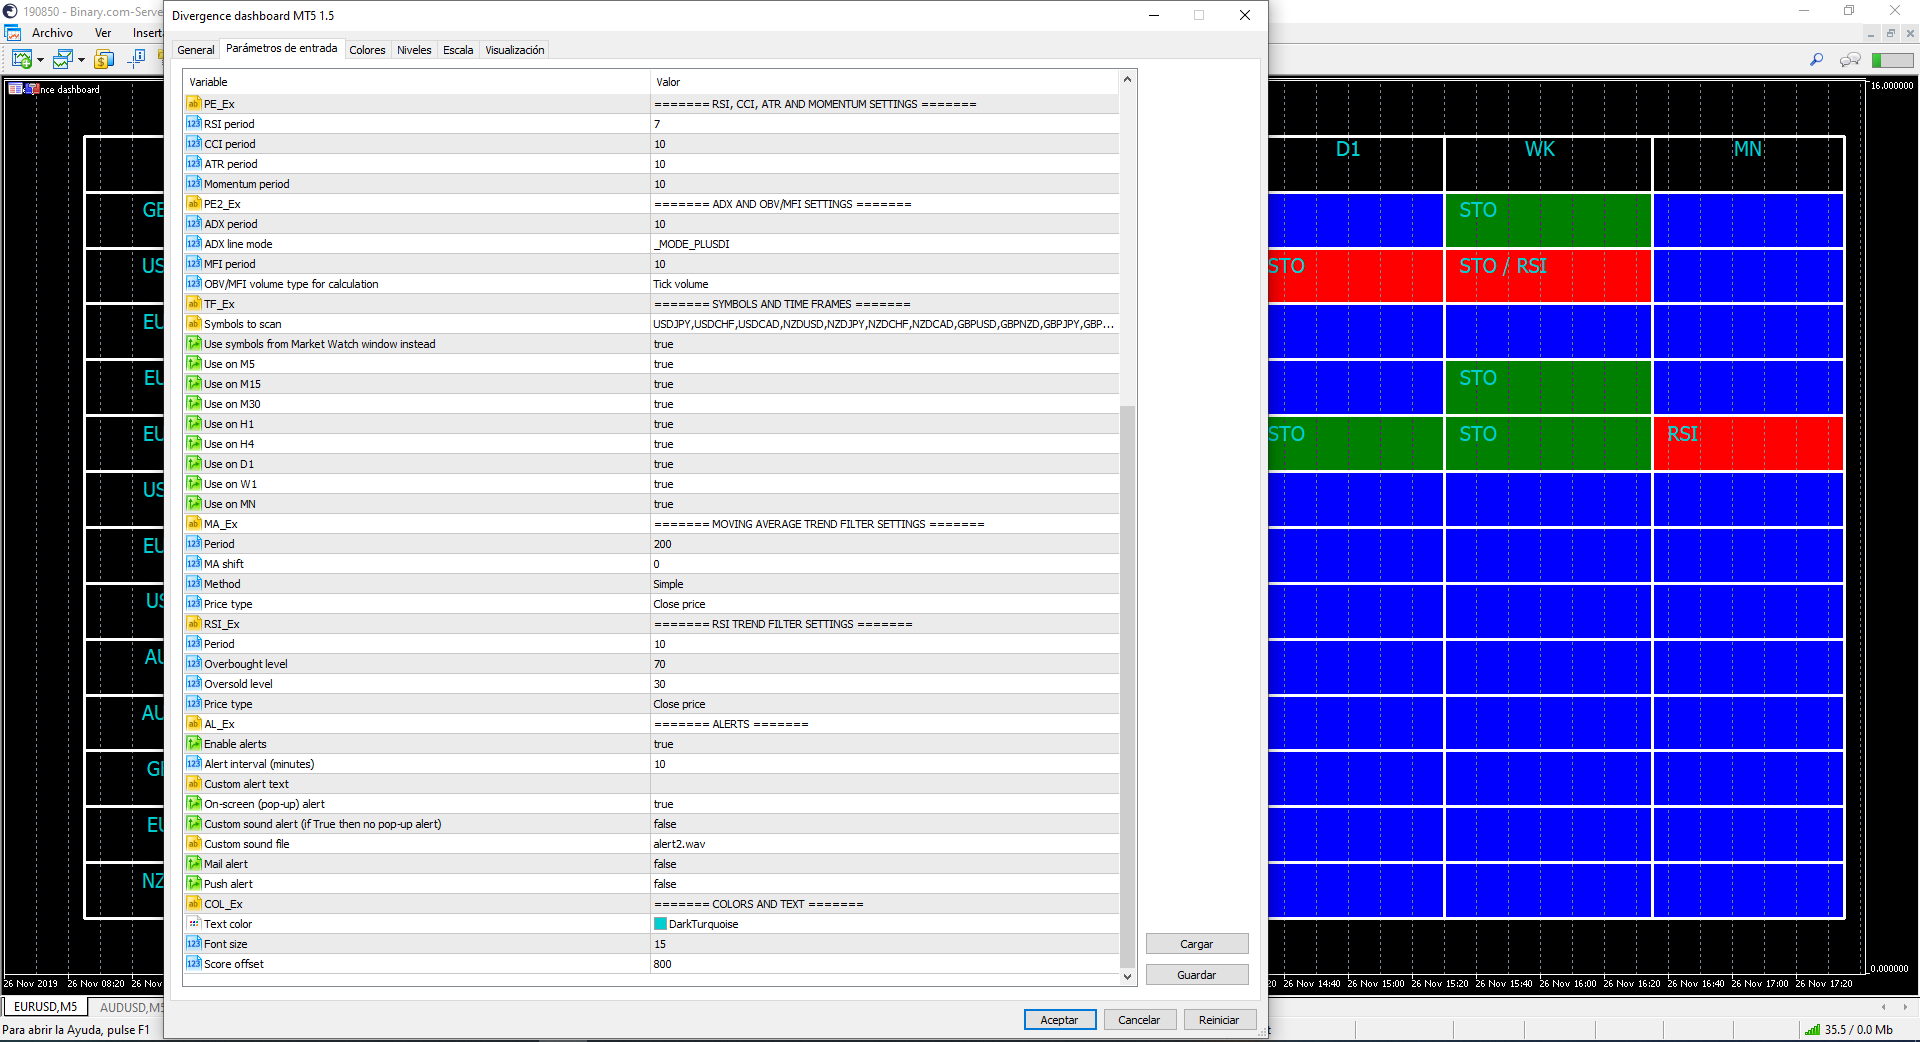Select the DarkTurquoise text color swatch
1920x1042 pixels.
click(660, 924)
